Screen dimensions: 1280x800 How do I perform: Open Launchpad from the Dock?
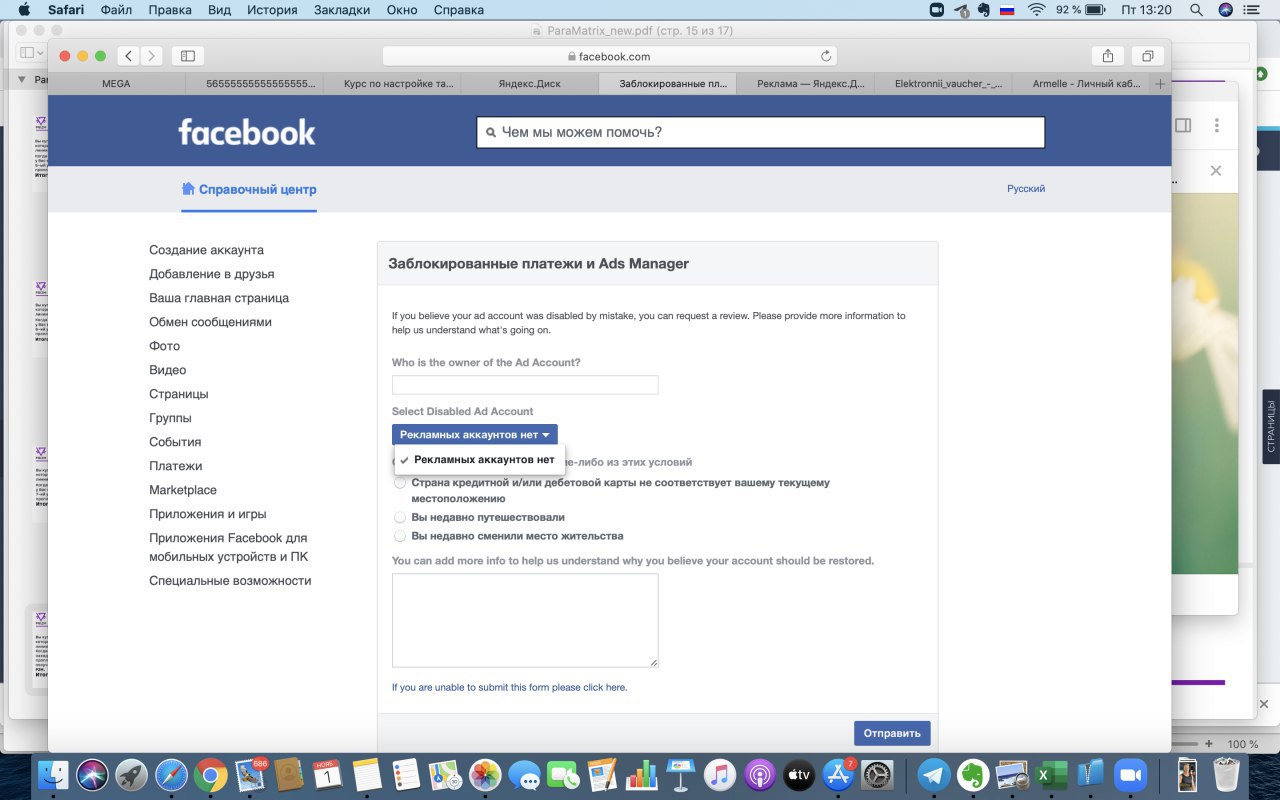[131, 774]
